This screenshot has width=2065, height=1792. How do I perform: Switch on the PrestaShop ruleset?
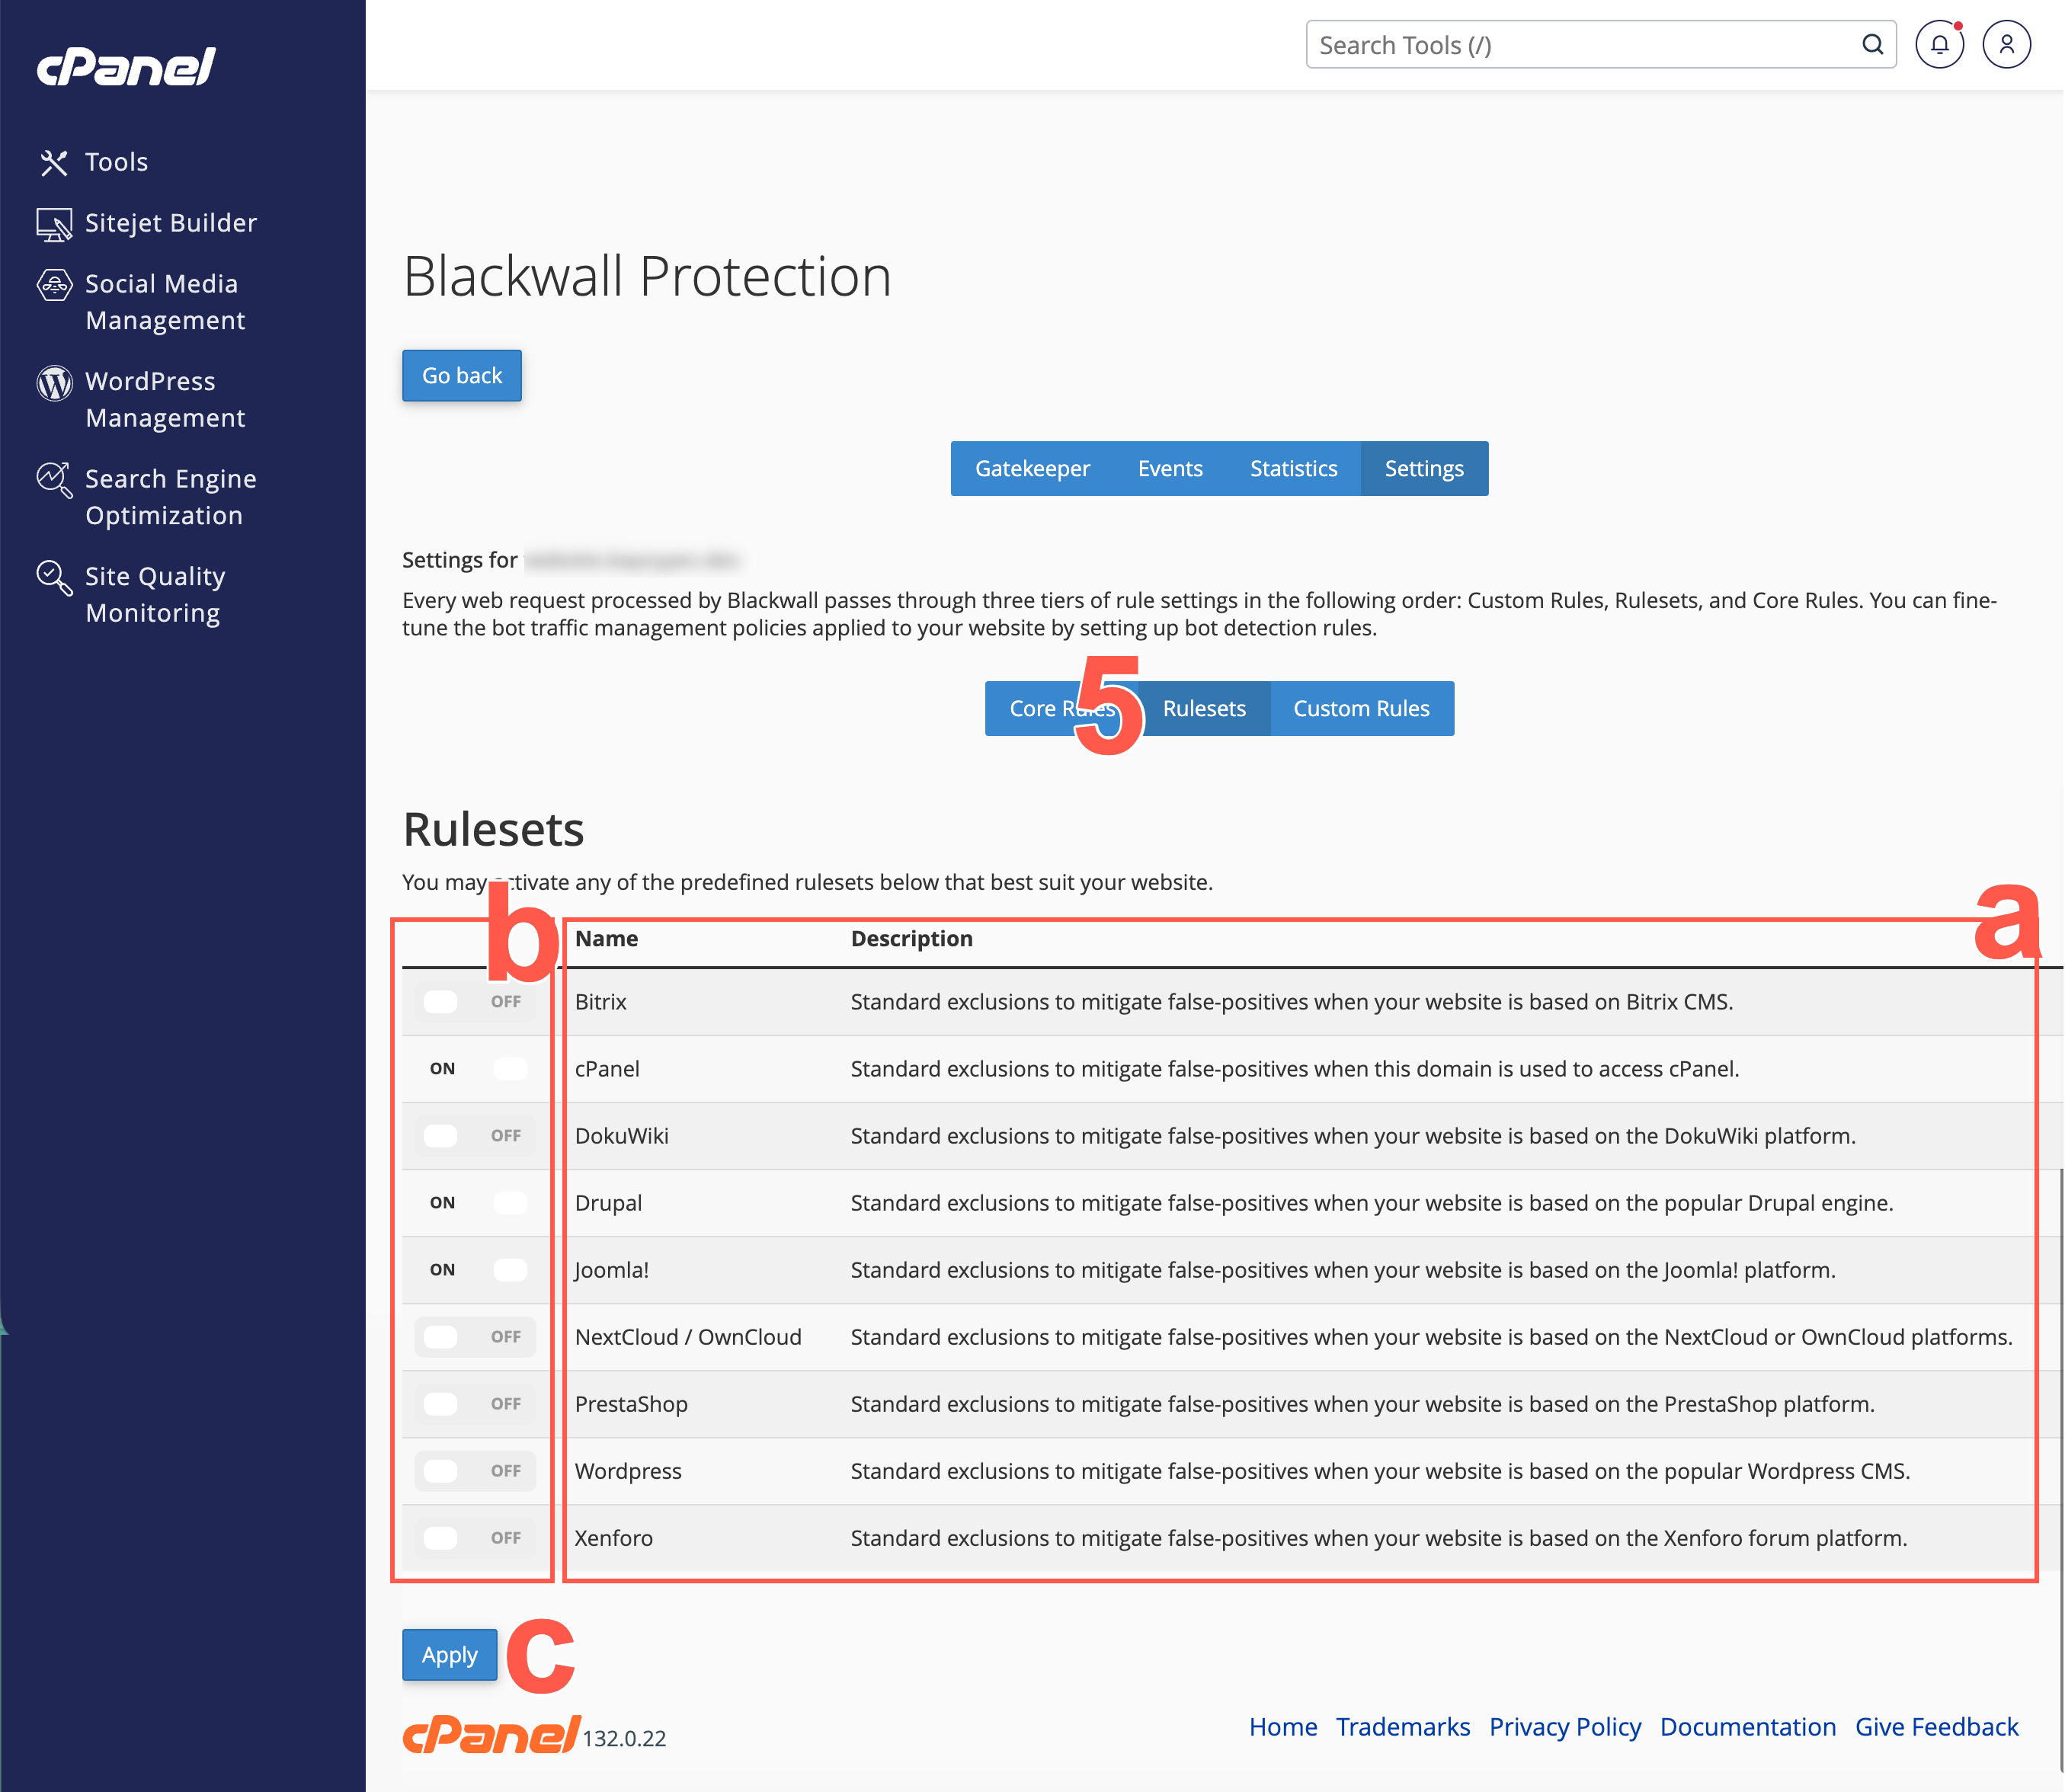pyautogui.click(x=475, y=1404)
